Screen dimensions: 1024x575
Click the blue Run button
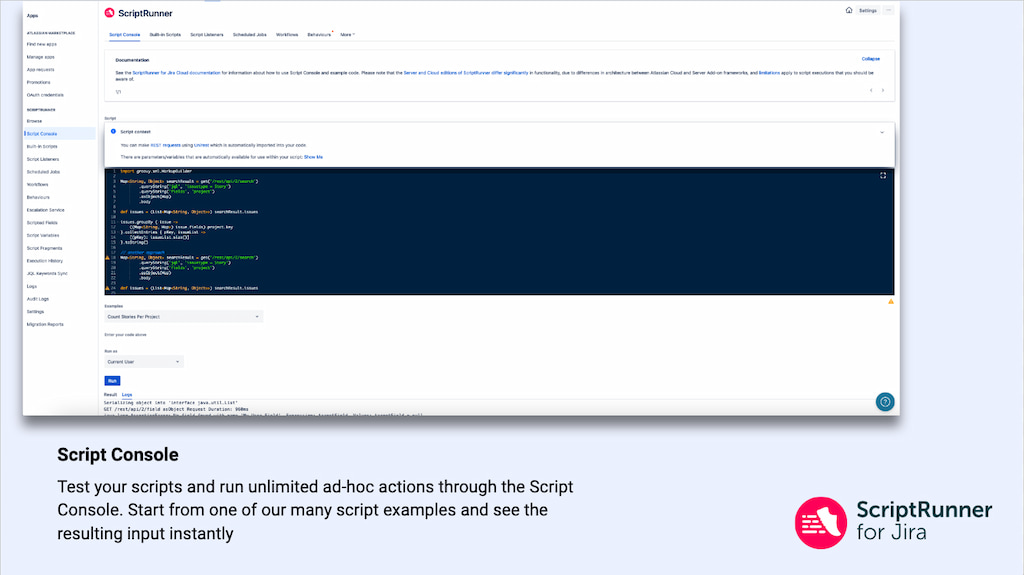coord(112,380)
